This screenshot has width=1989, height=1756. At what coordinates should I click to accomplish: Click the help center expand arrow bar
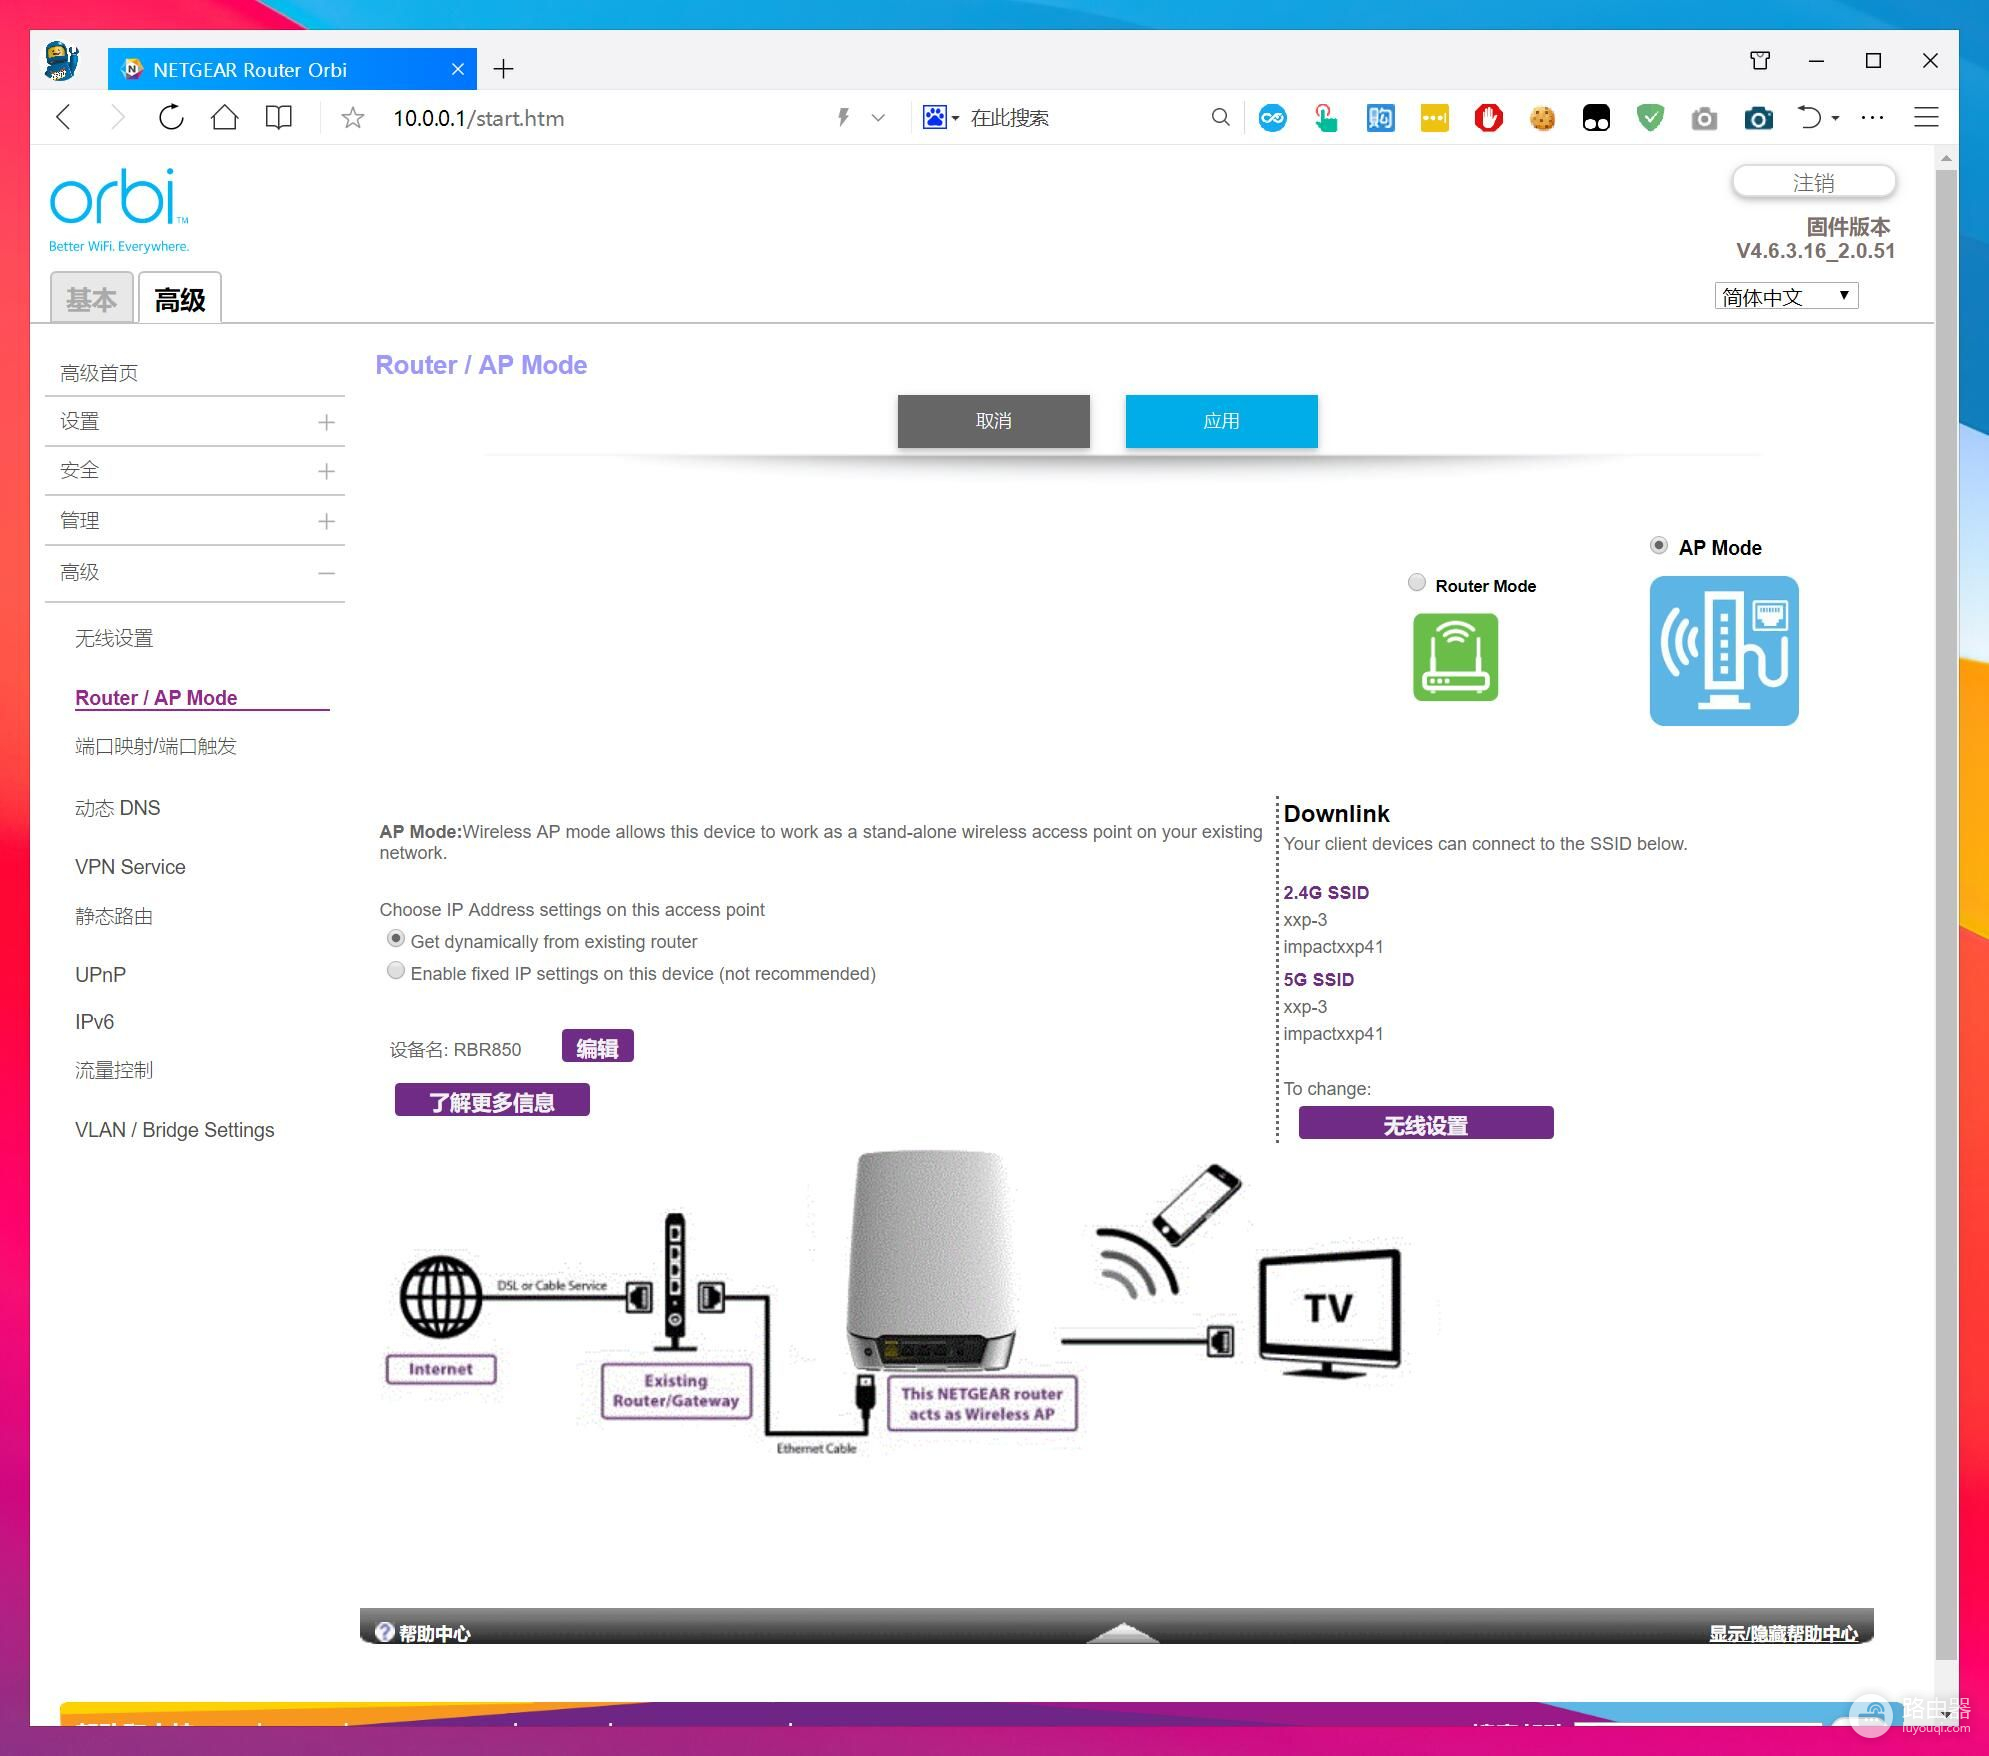pyautogui.click(x=1122, y=1632)
